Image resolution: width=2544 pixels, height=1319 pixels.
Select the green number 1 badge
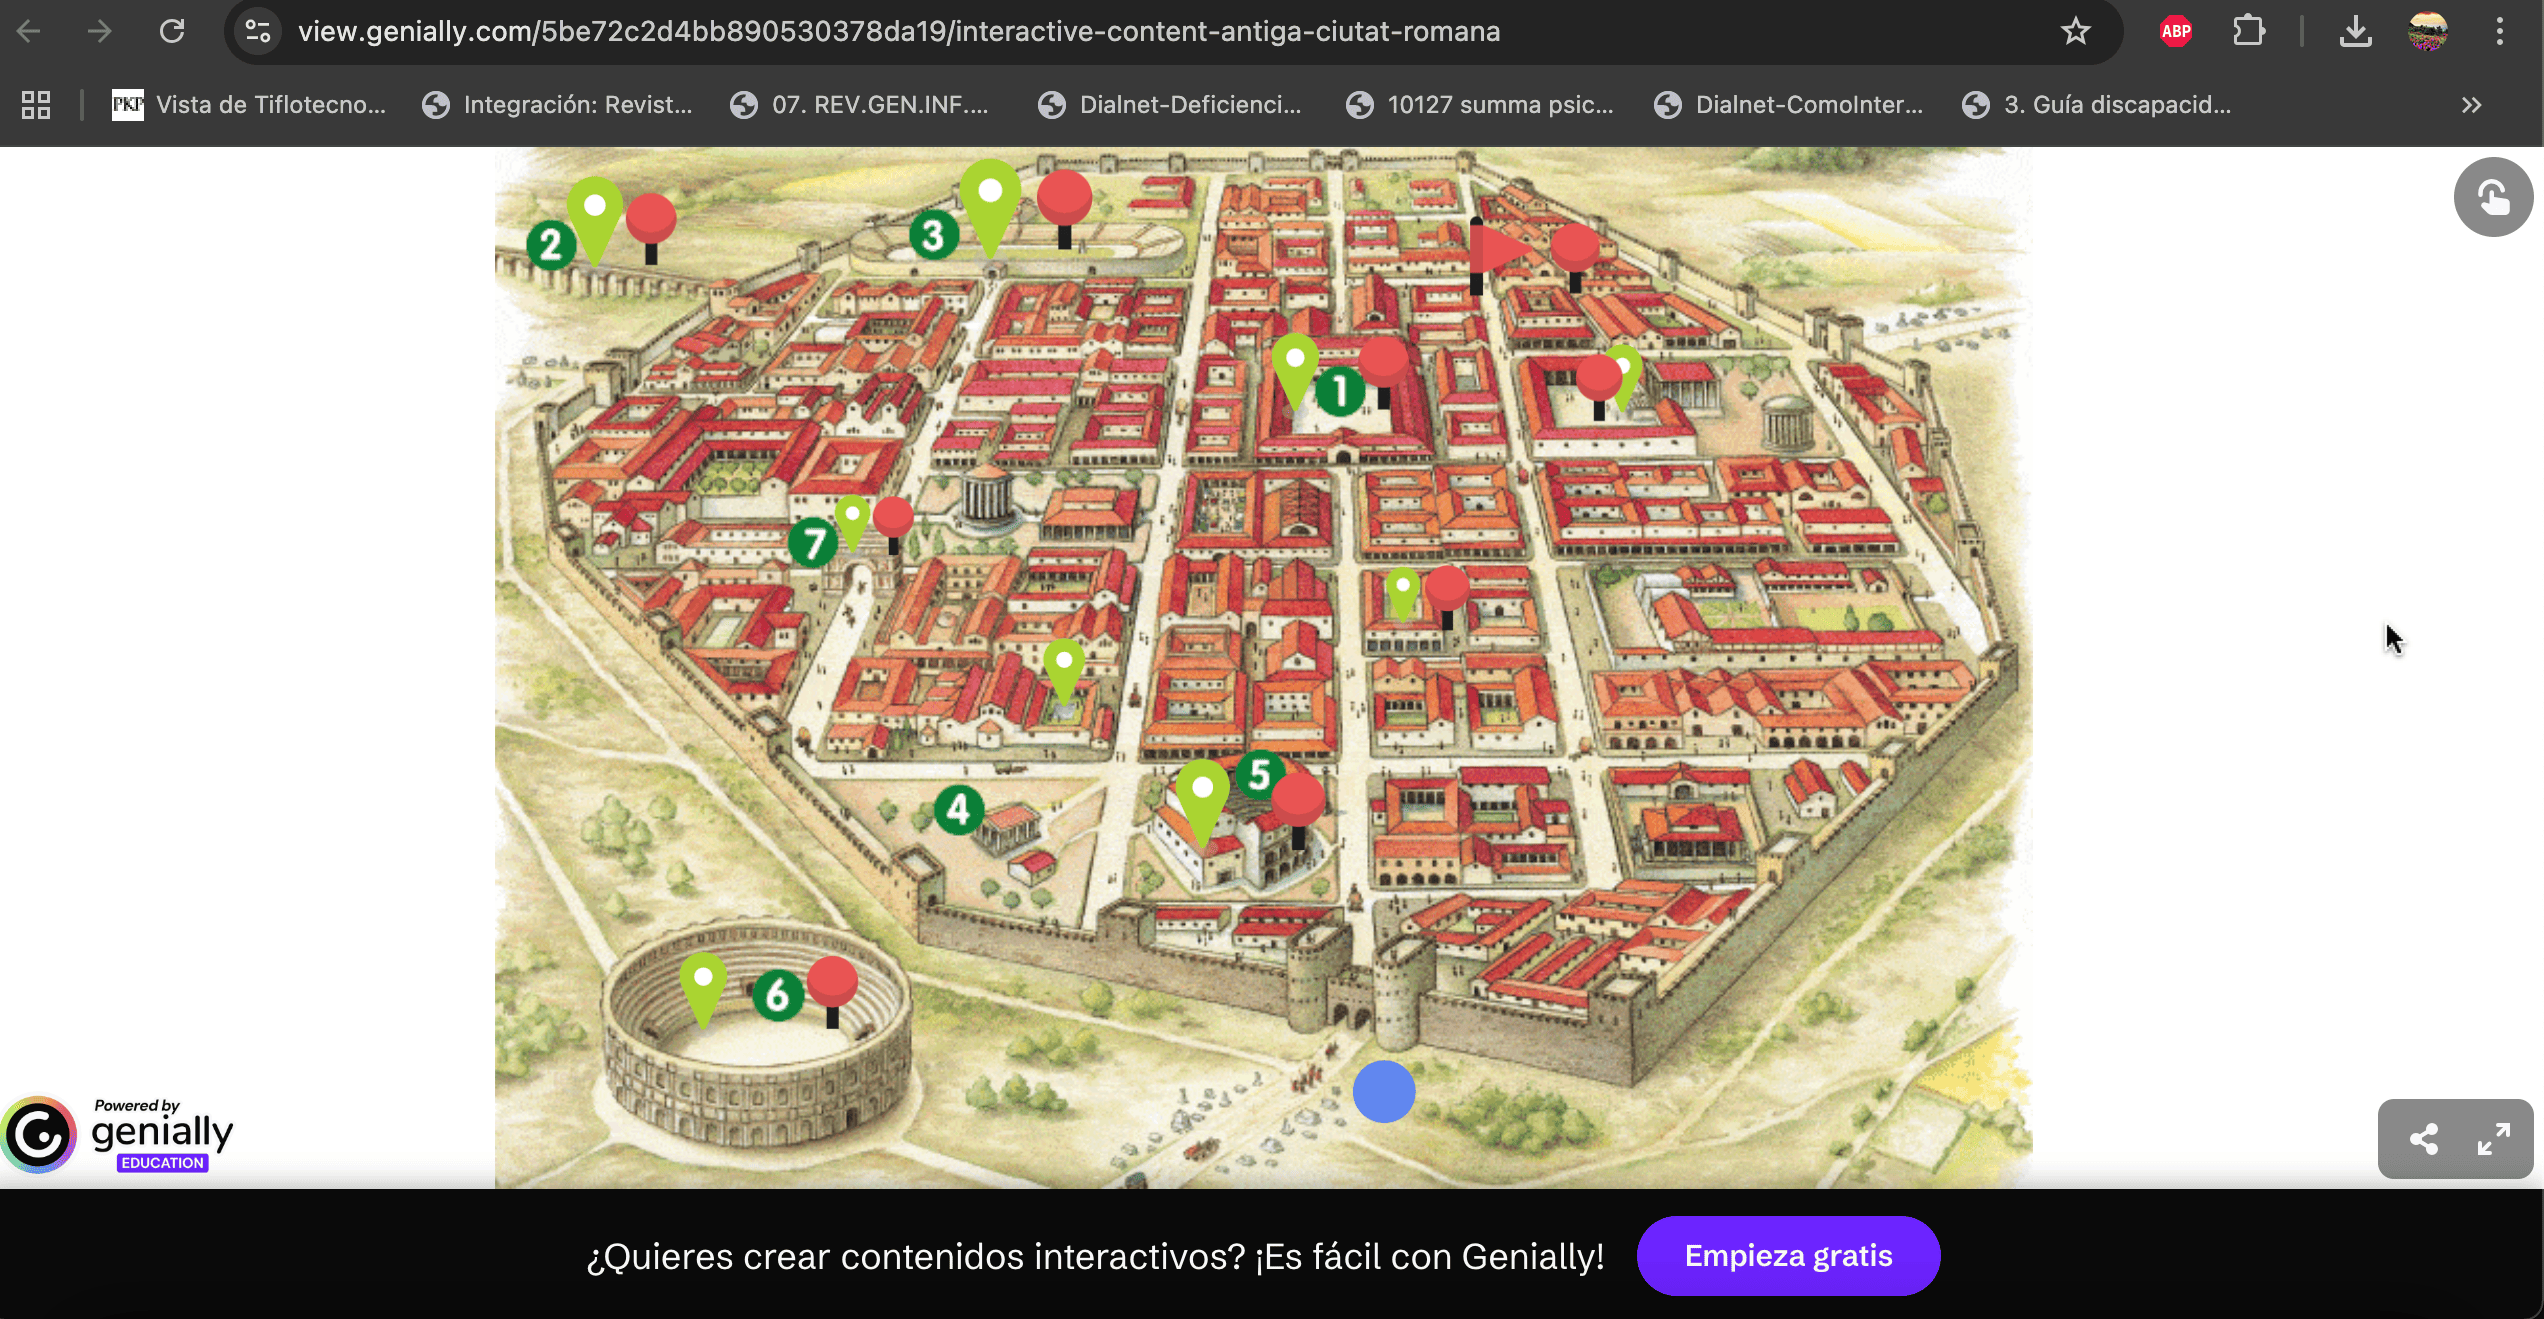point(1340,391)
